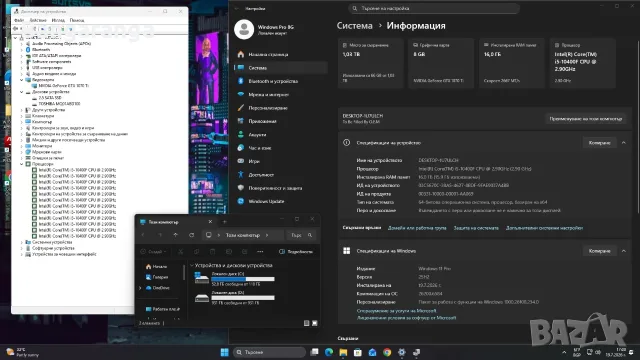Open Microsoft Software License Terms link

(x=406, y=318)
